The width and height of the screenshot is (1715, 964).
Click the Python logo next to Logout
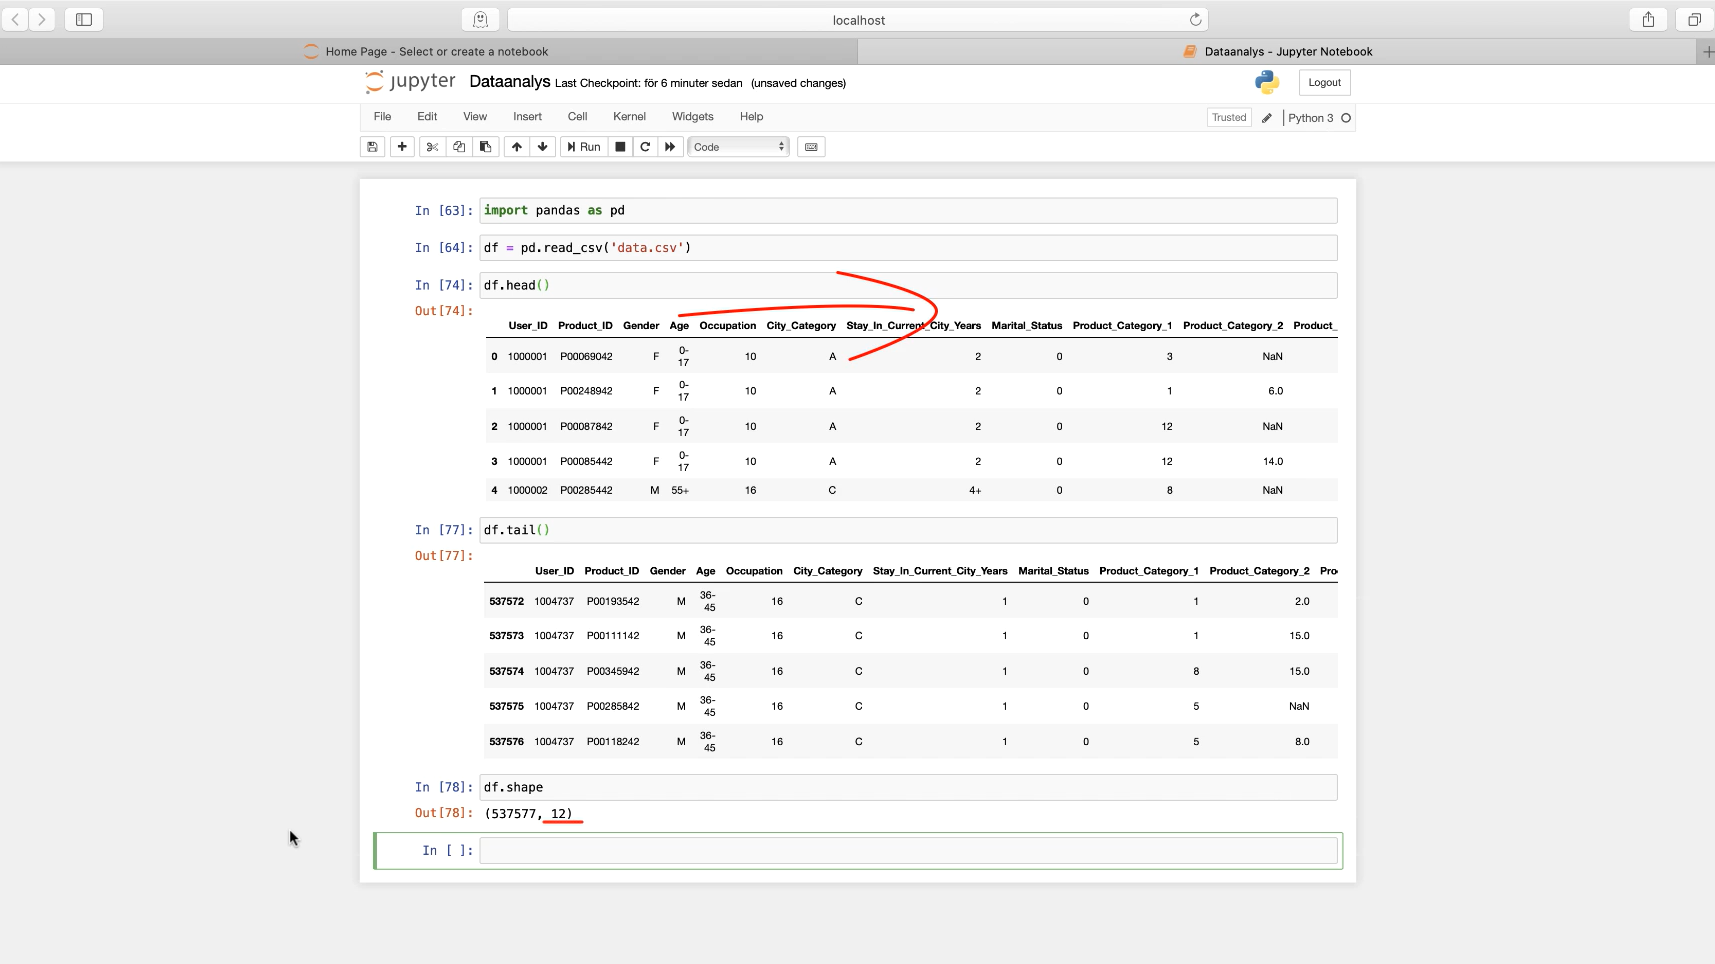click(x=1265, y=82)
